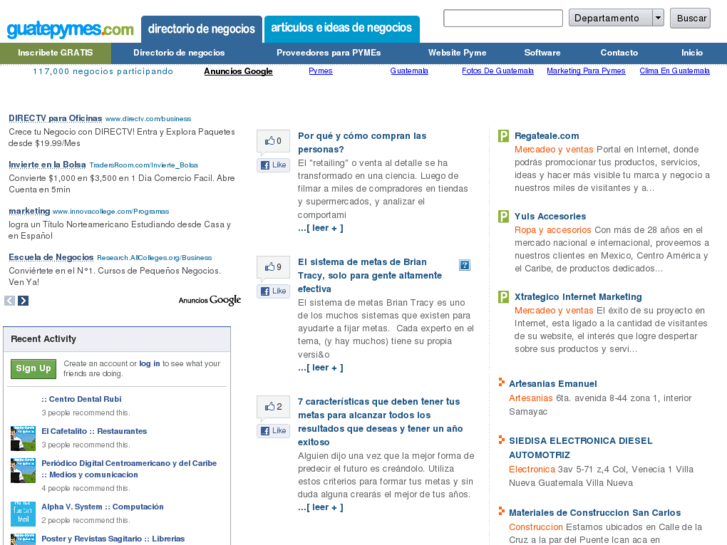Image resolution: width=727 pixels, height=545 pixels.
Task: Click the 'Pymes' ad link
Action: [x=320, y=71]
